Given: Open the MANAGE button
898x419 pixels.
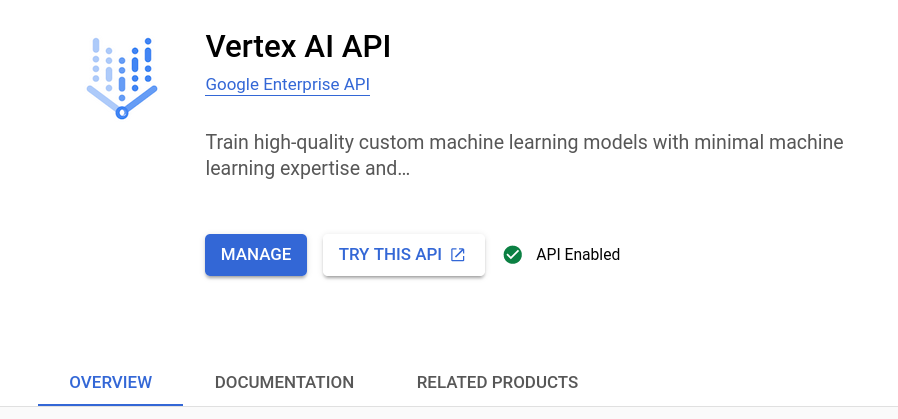Looking at the screenshot, I should tap(256, 255).
